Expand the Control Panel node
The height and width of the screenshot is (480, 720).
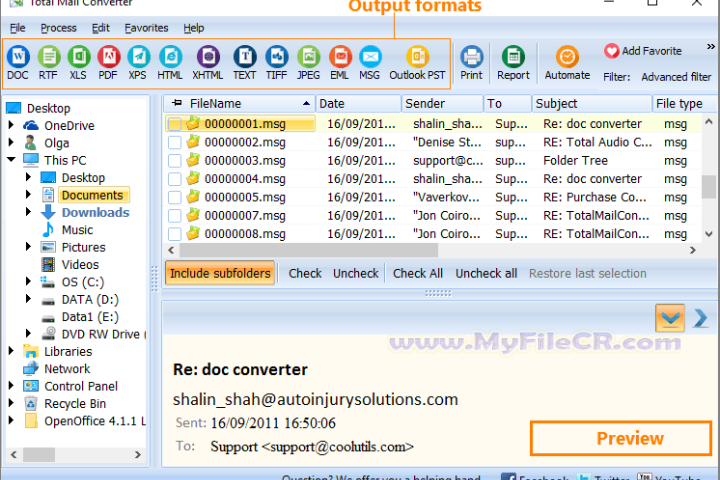[x=11, y=385]
